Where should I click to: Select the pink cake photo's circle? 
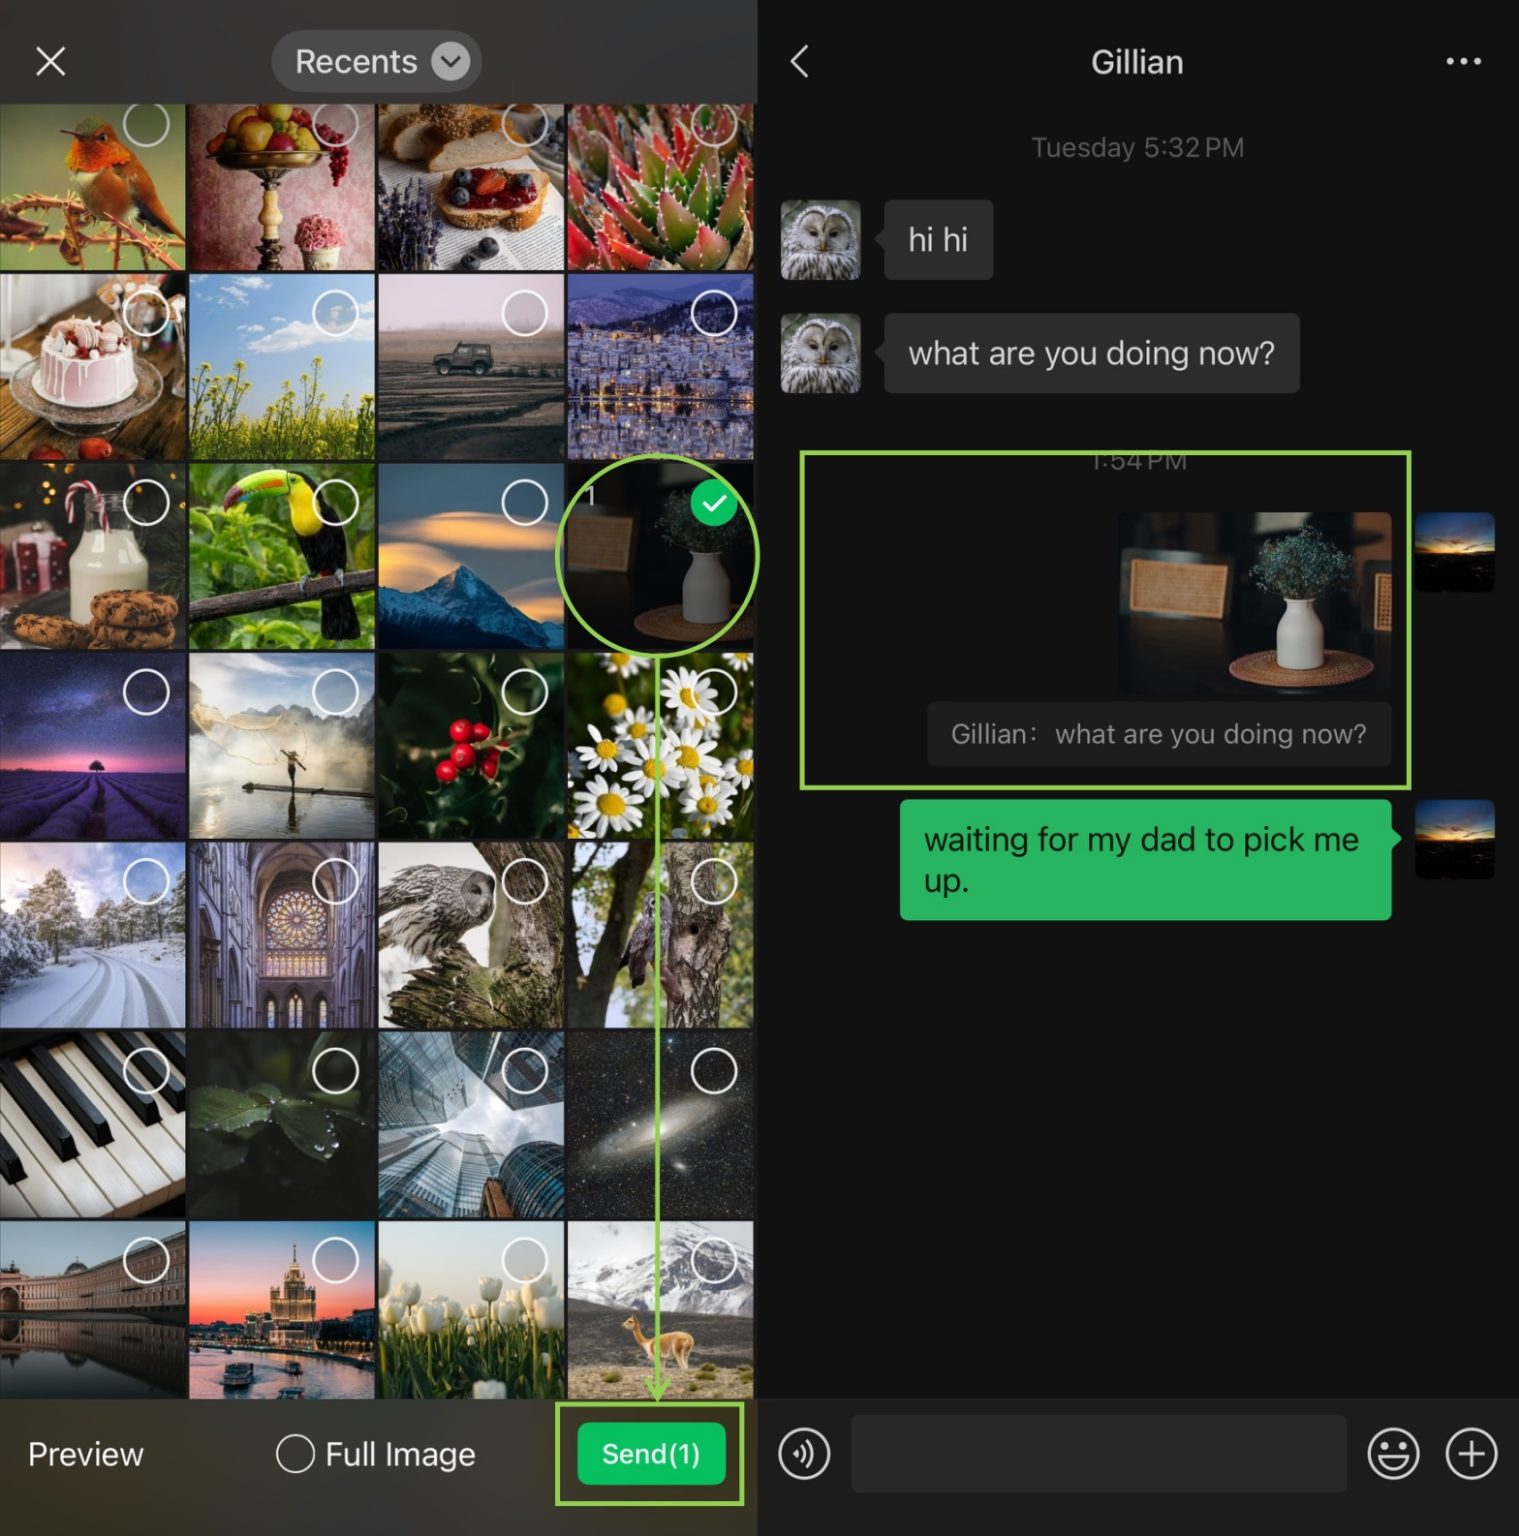click(146, 313)
